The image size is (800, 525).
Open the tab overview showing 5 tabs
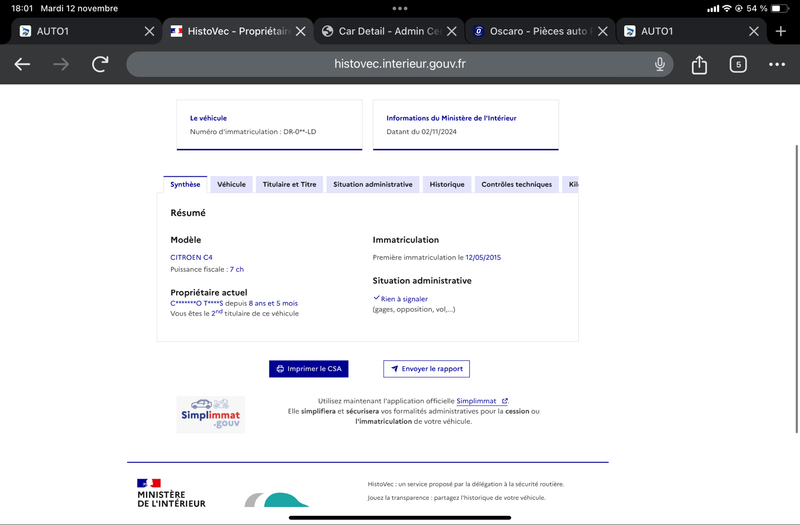pyautogui.click(x=738, y=64)
